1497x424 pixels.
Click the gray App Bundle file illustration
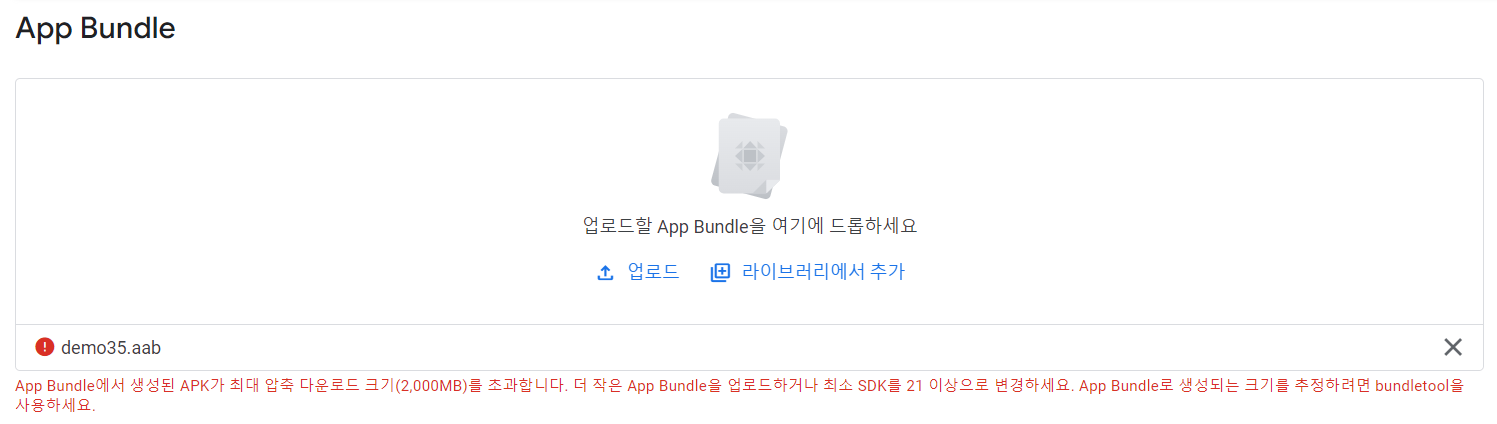(x=750, y=157)
